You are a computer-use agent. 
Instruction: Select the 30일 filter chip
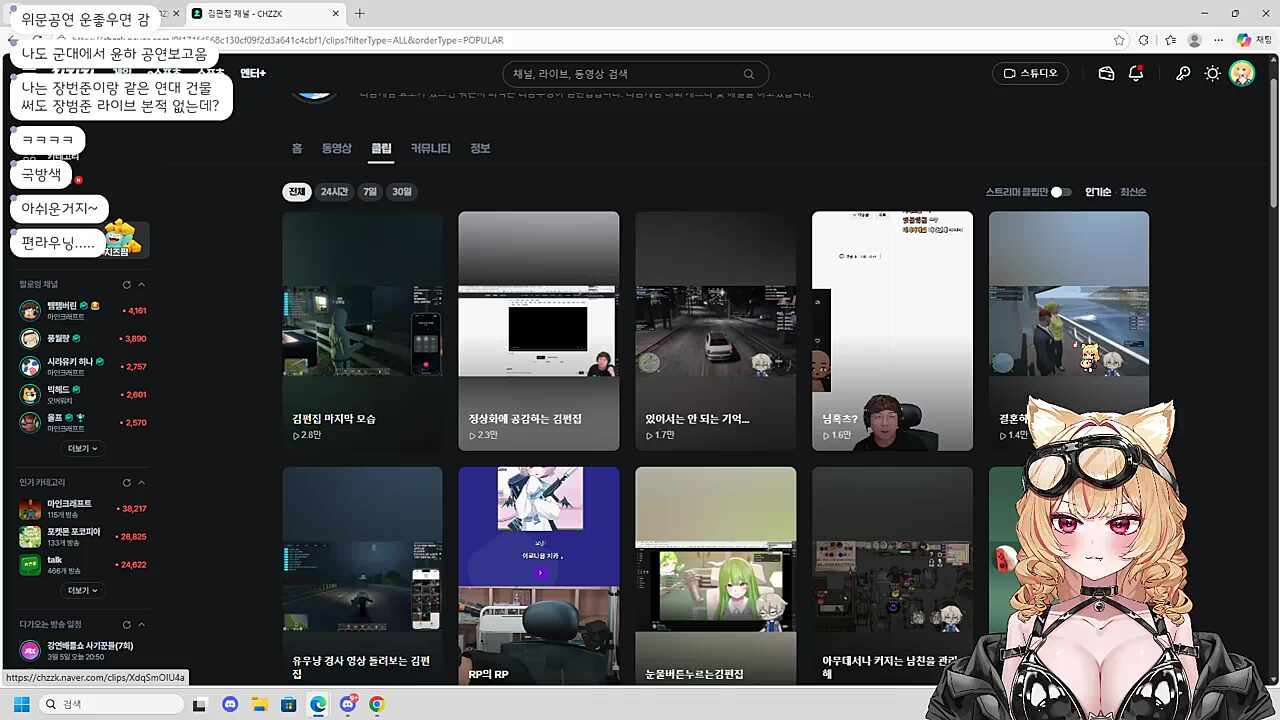point(401,191)
